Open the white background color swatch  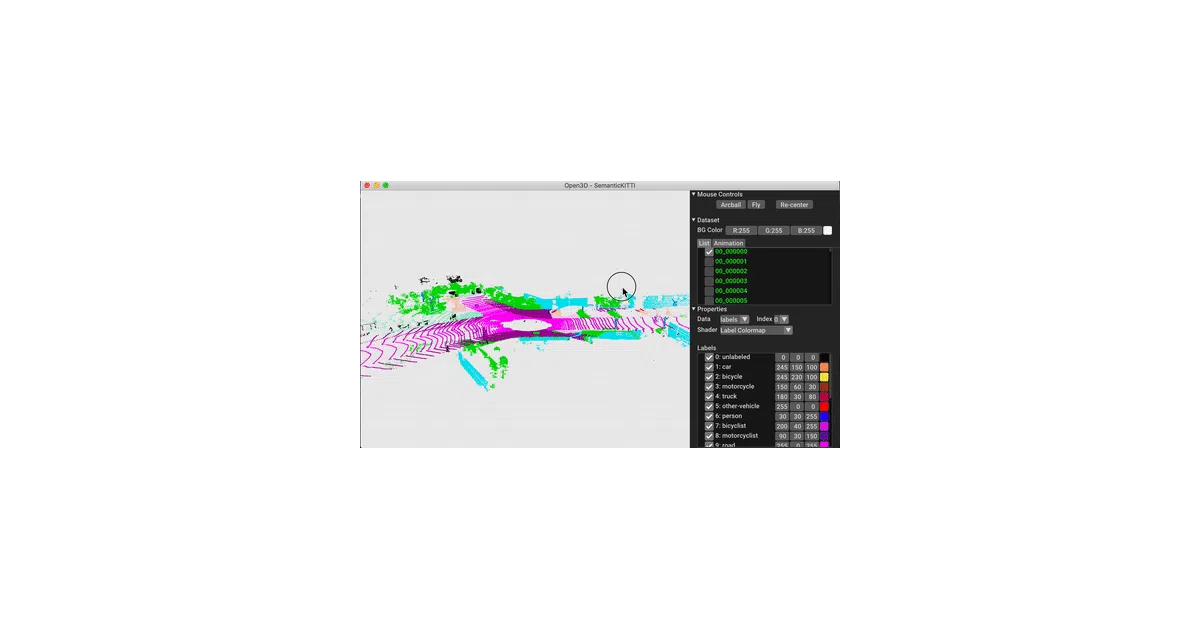[x=827, y=230]
